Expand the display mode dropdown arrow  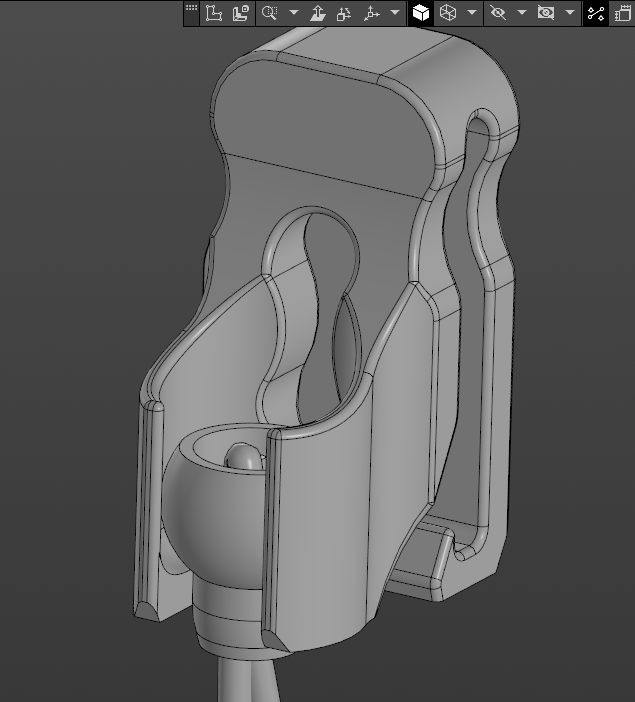coord(472,13)
